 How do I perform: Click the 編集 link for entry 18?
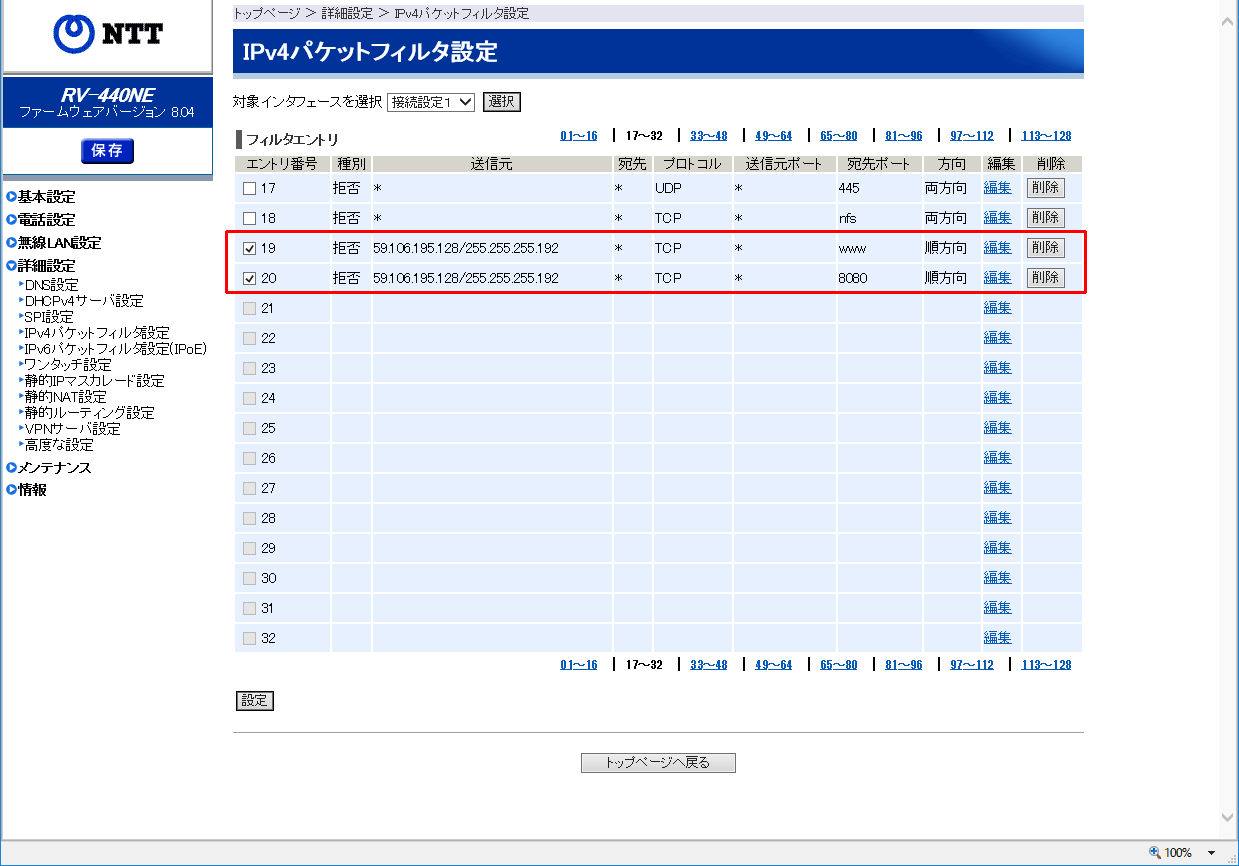click(x=998, y=218)
